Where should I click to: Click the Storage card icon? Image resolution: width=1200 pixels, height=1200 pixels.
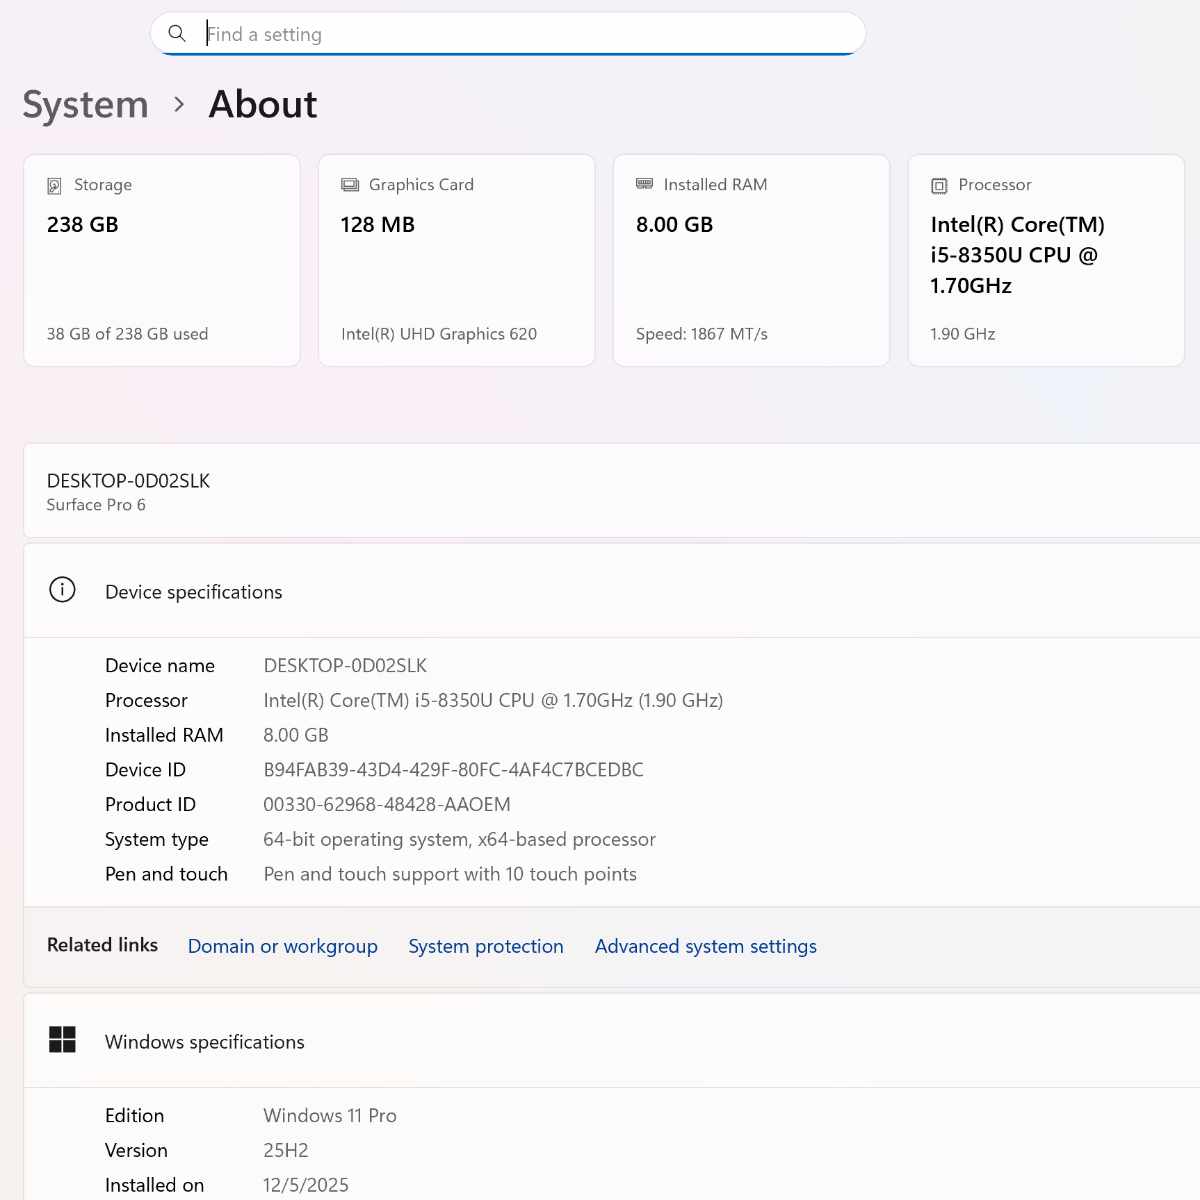click(x=54, y=185)
